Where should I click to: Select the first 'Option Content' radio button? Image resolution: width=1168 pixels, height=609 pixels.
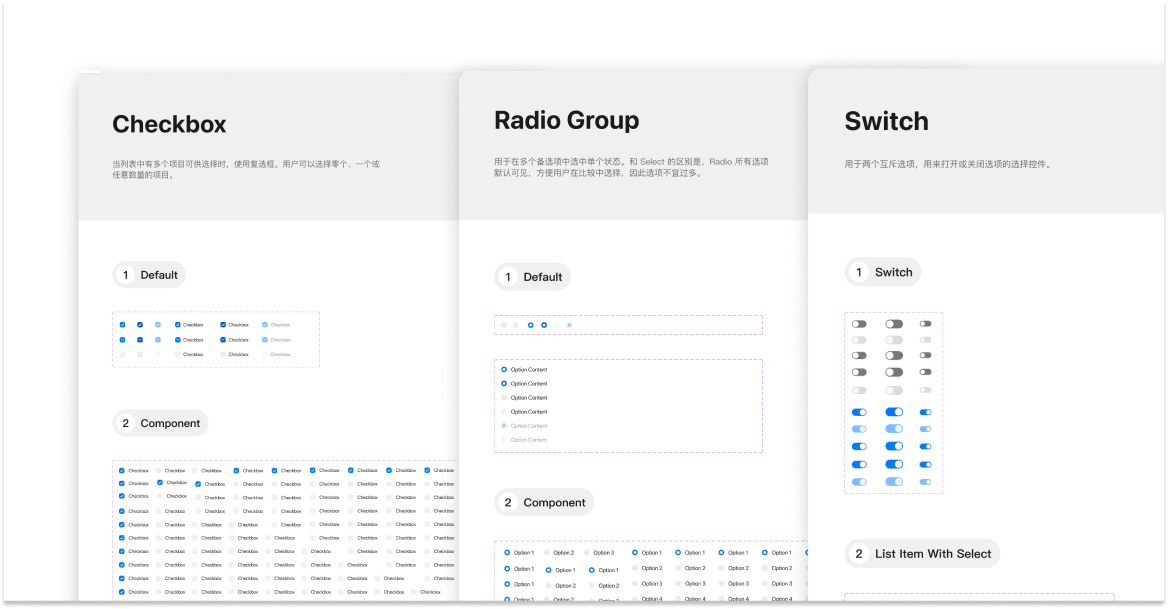click(x=504, y=370)
